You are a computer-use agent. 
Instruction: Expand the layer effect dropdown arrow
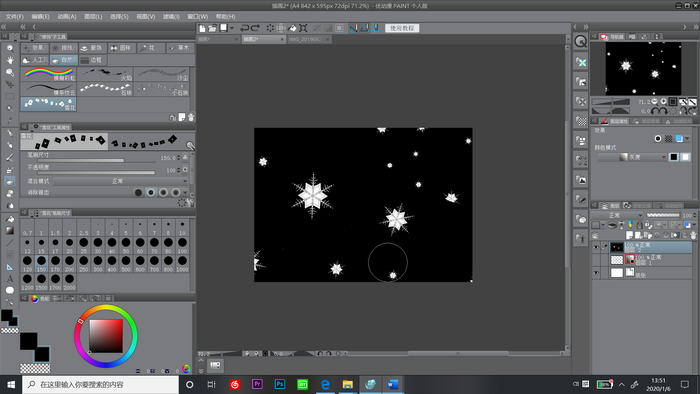687,139
